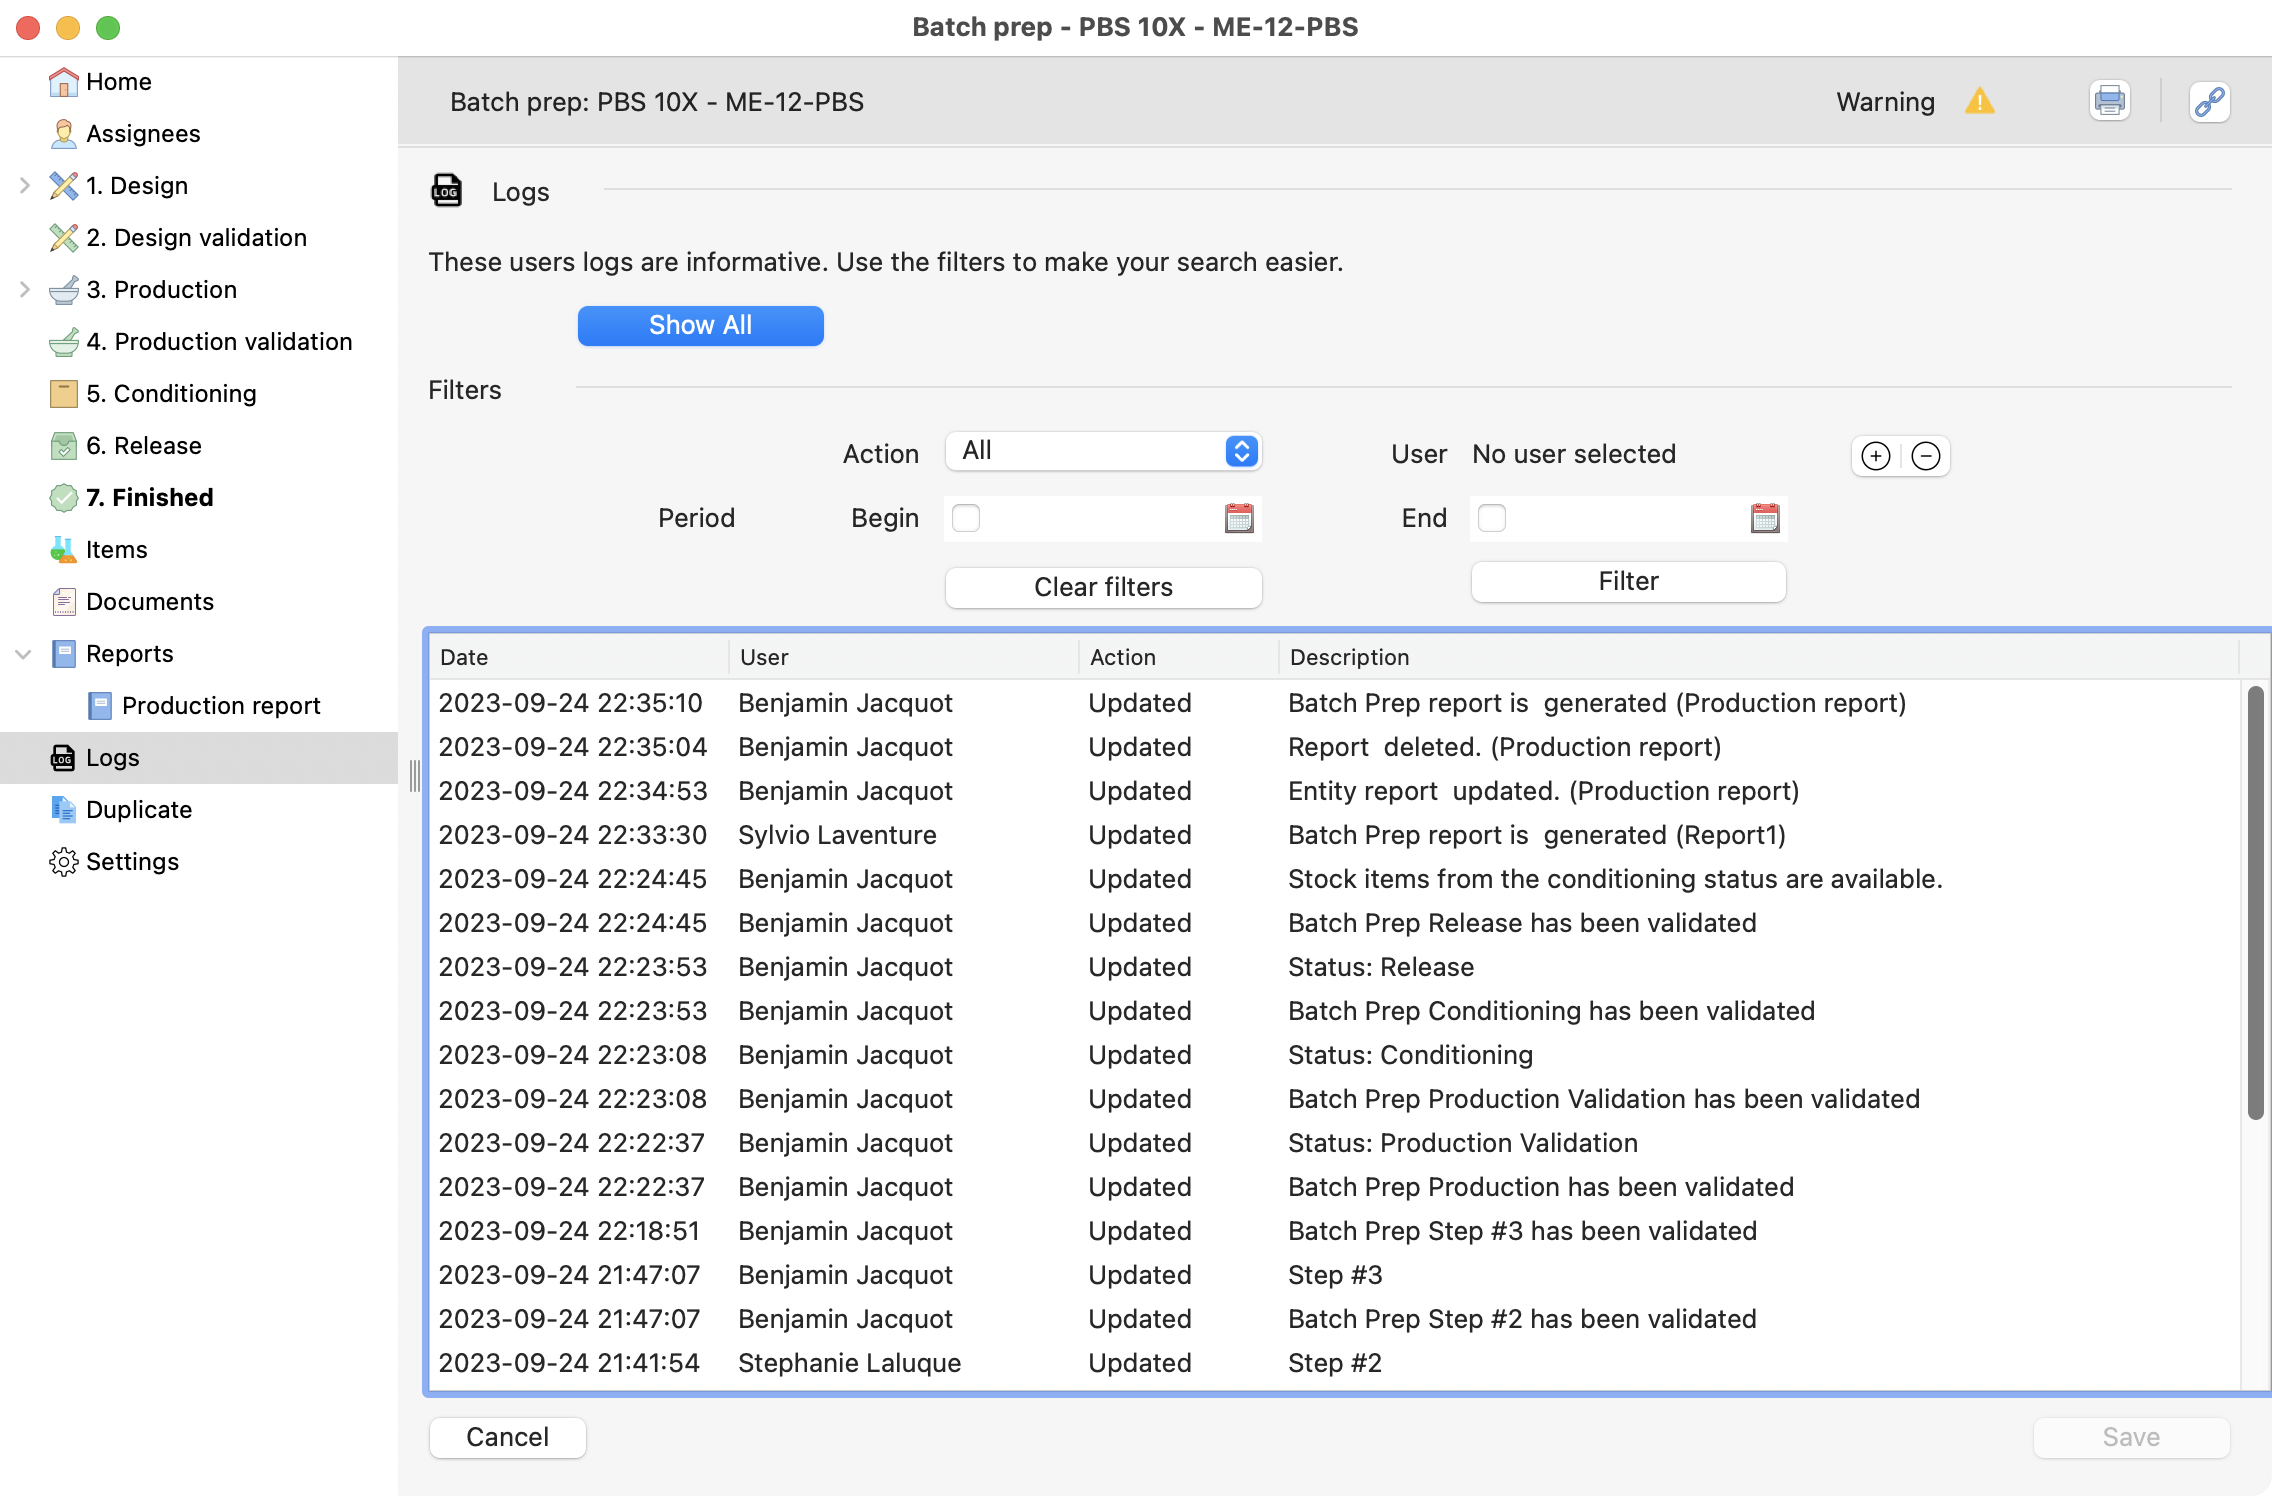Click the LOG icon beside Logs heading
Screen dimensions: 2272x1496
click(446, 190)
